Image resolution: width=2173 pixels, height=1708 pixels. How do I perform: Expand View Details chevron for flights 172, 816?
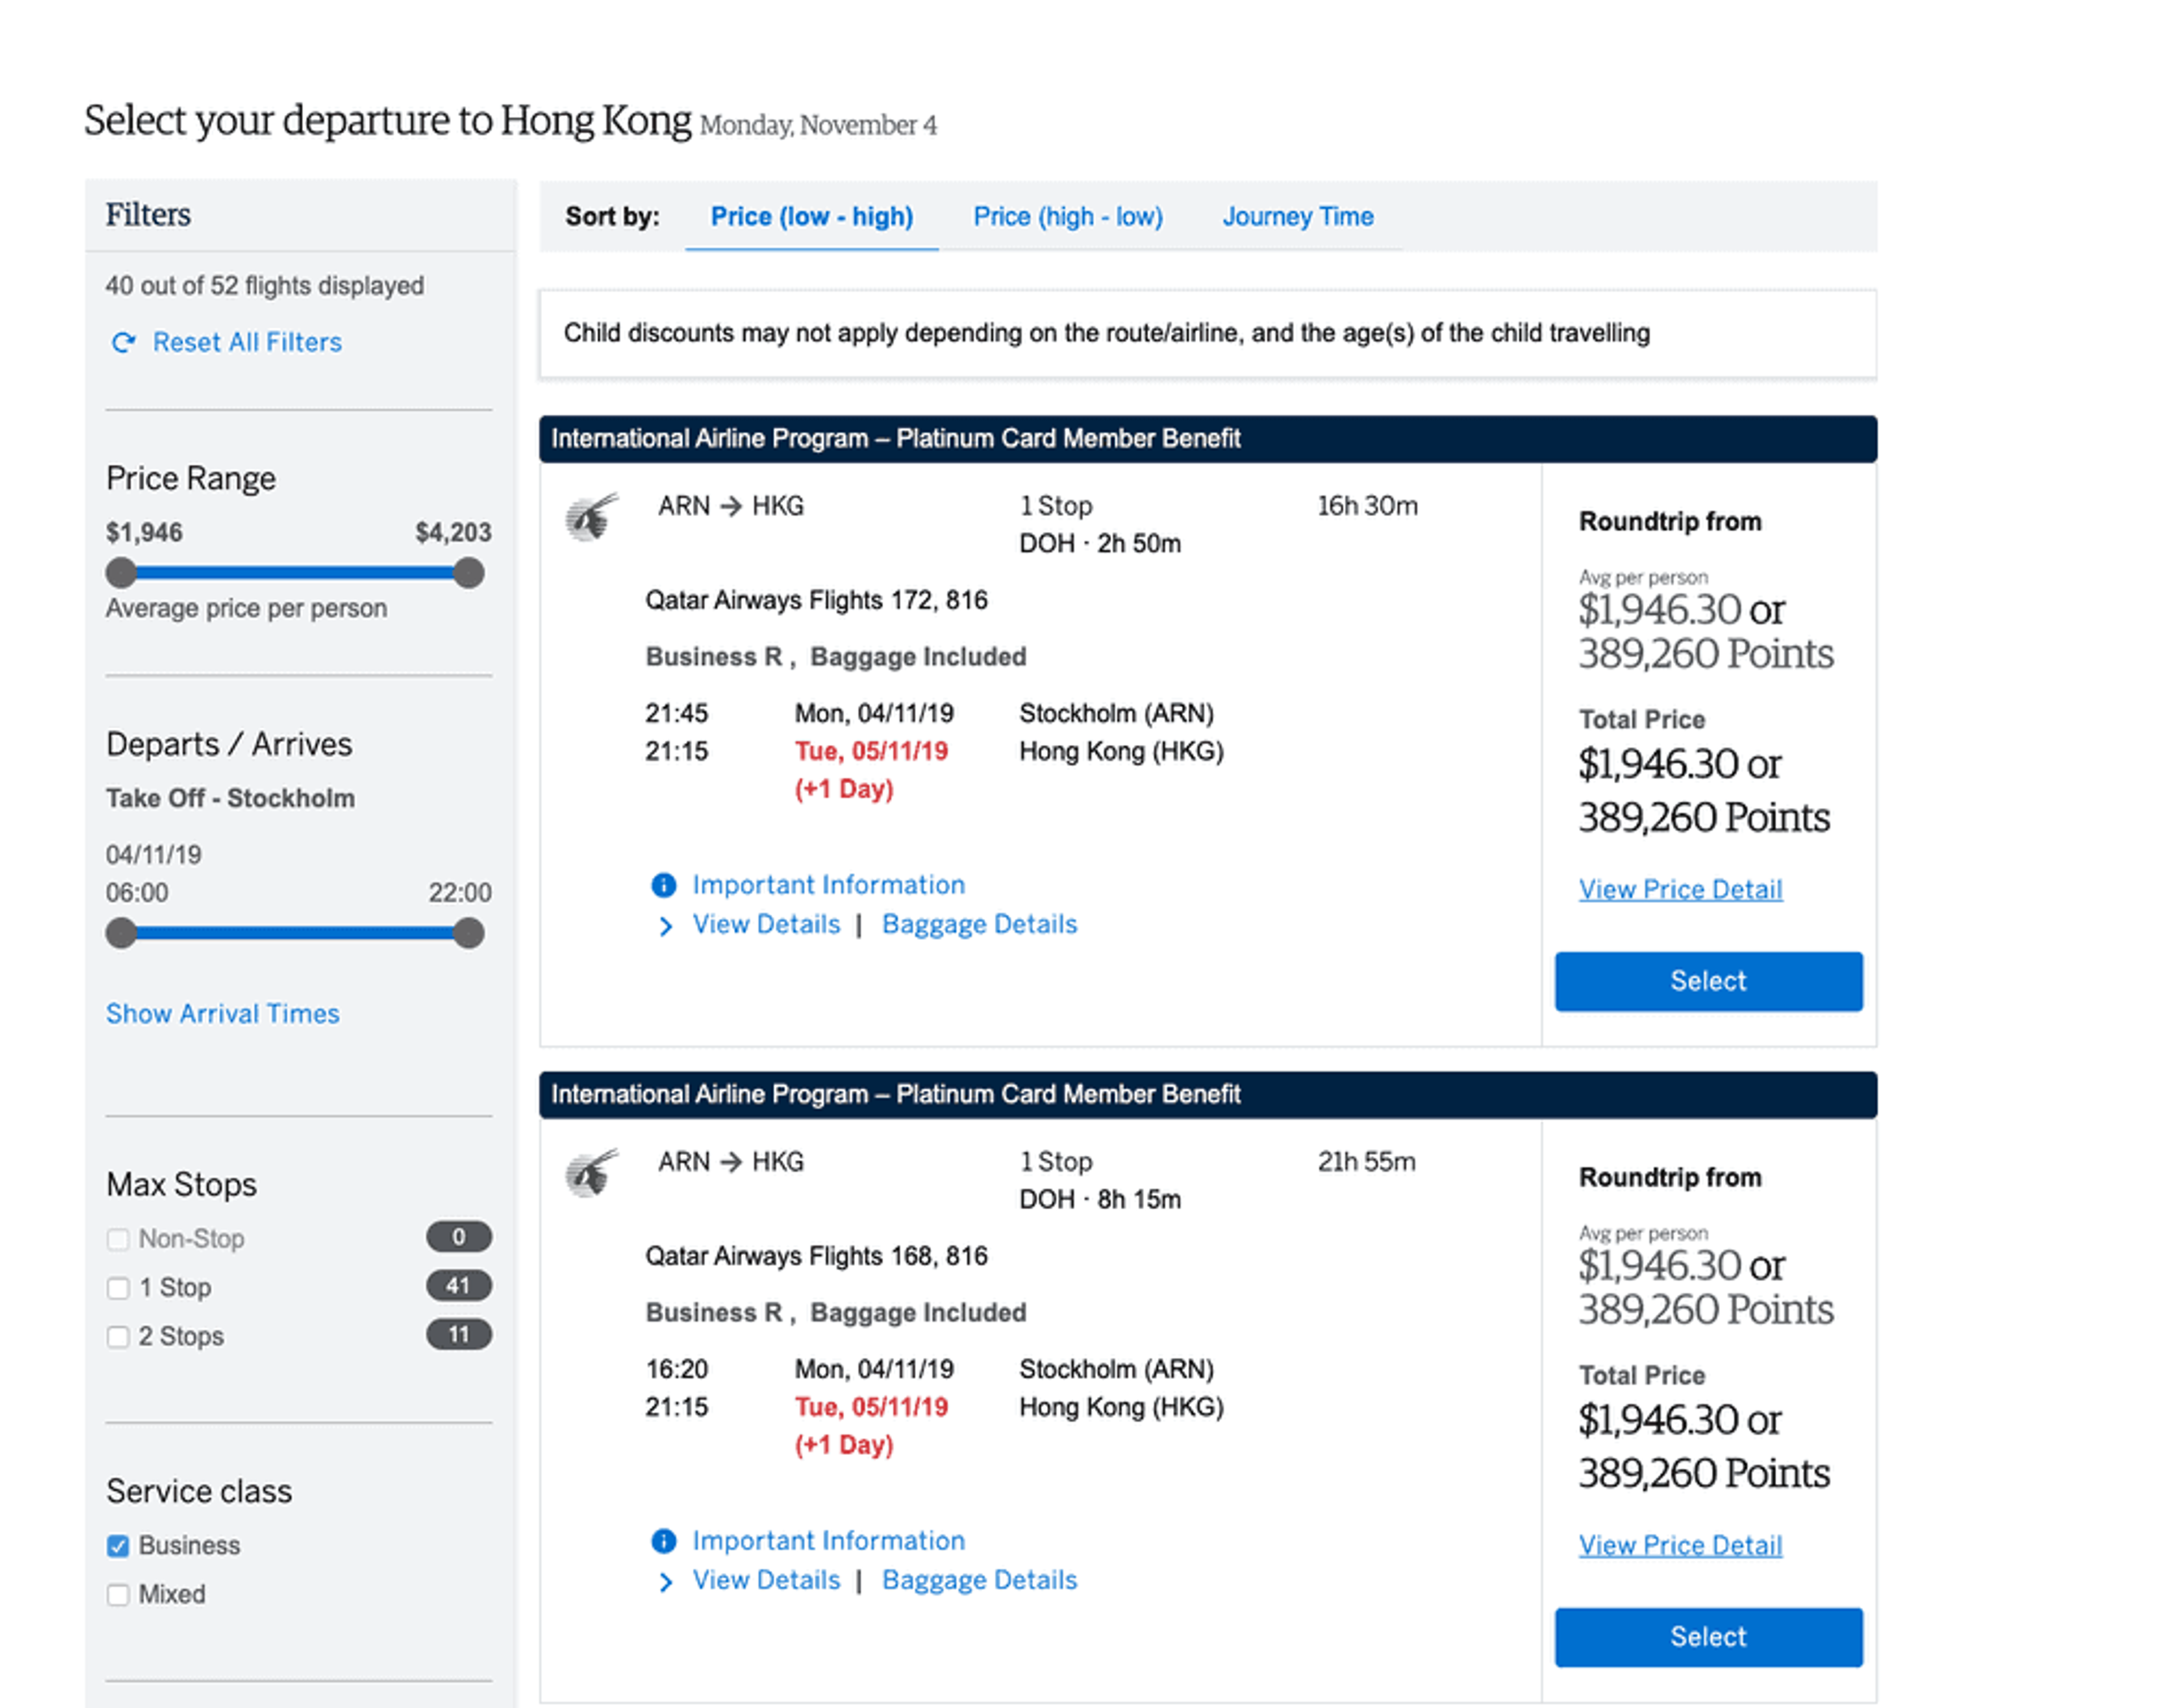666,926
